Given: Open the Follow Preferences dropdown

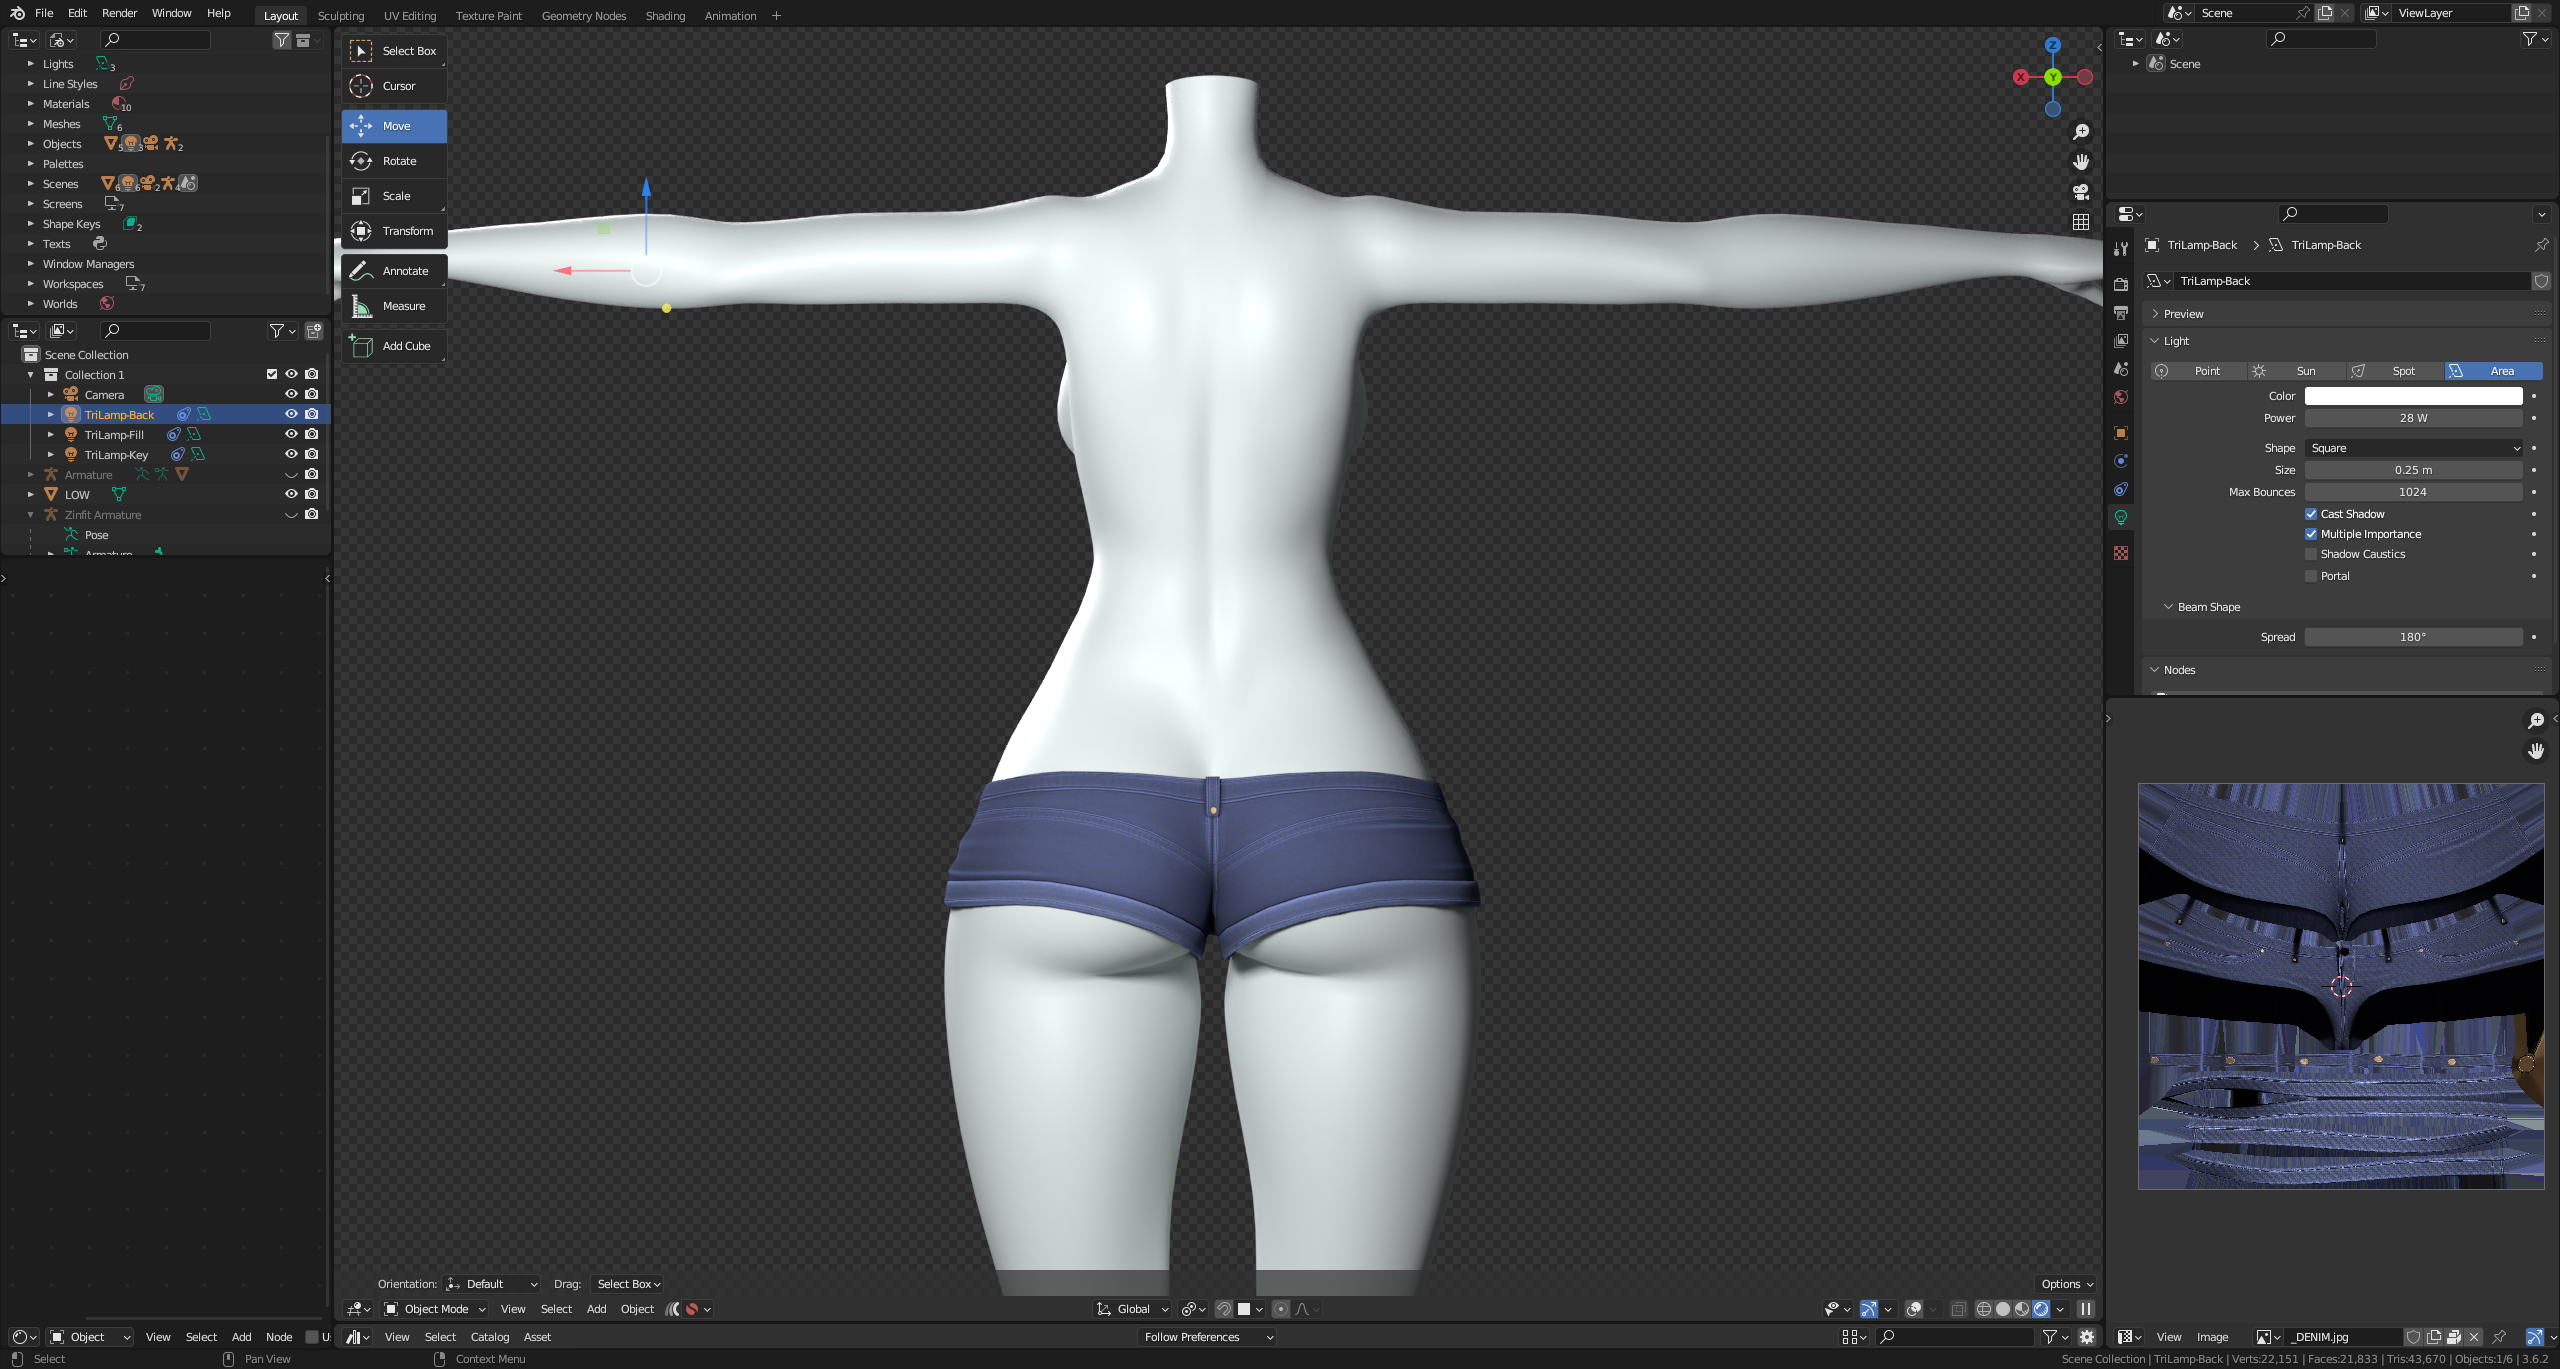Looking at the screenshot, I should [1209, 1337].
